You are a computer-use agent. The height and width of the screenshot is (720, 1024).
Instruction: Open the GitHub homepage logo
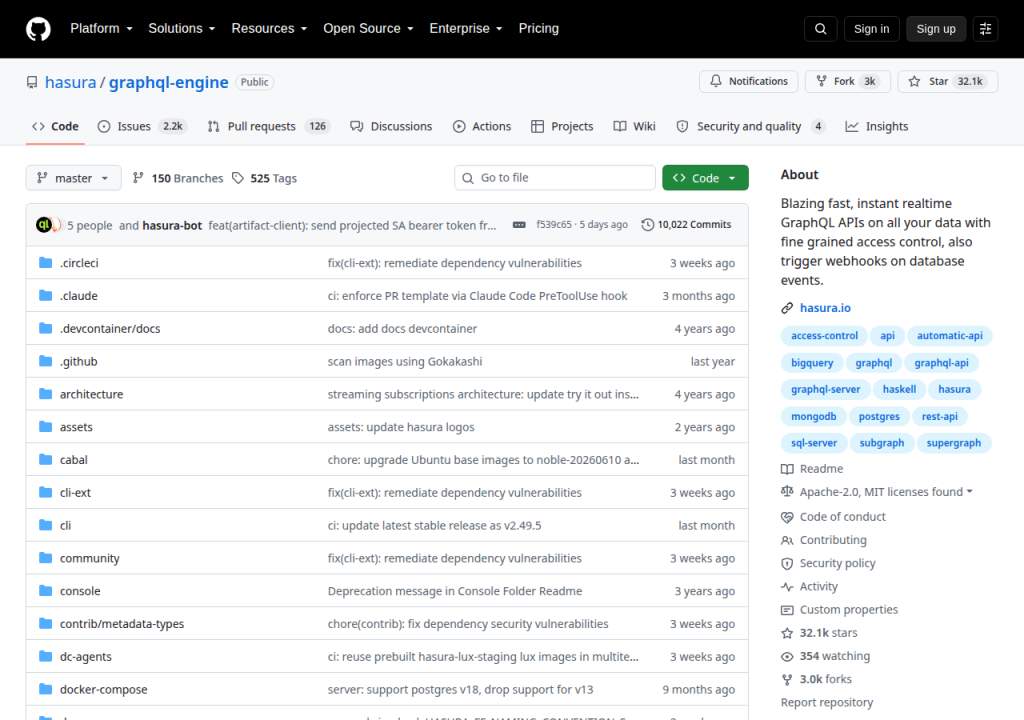pos(39,29)
